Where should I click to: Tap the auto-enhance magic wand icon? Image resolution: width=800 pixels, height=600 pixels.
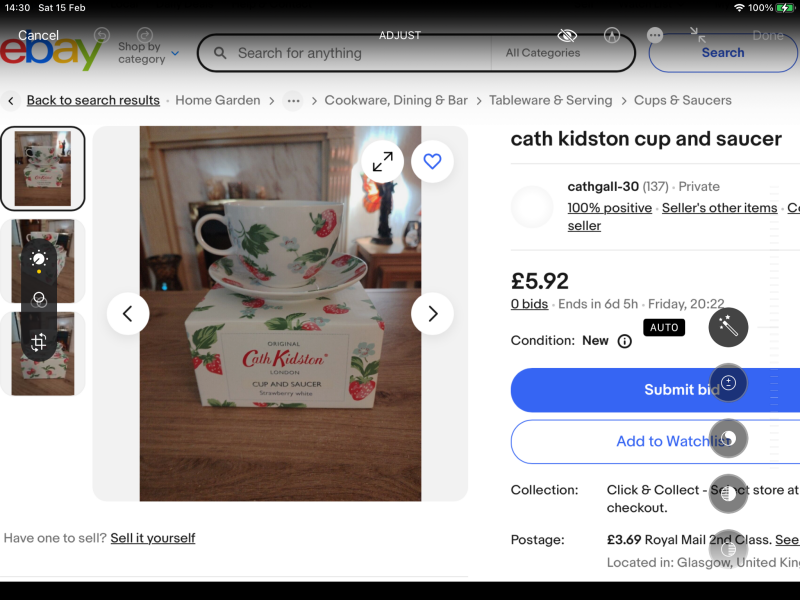coord(728,327)
